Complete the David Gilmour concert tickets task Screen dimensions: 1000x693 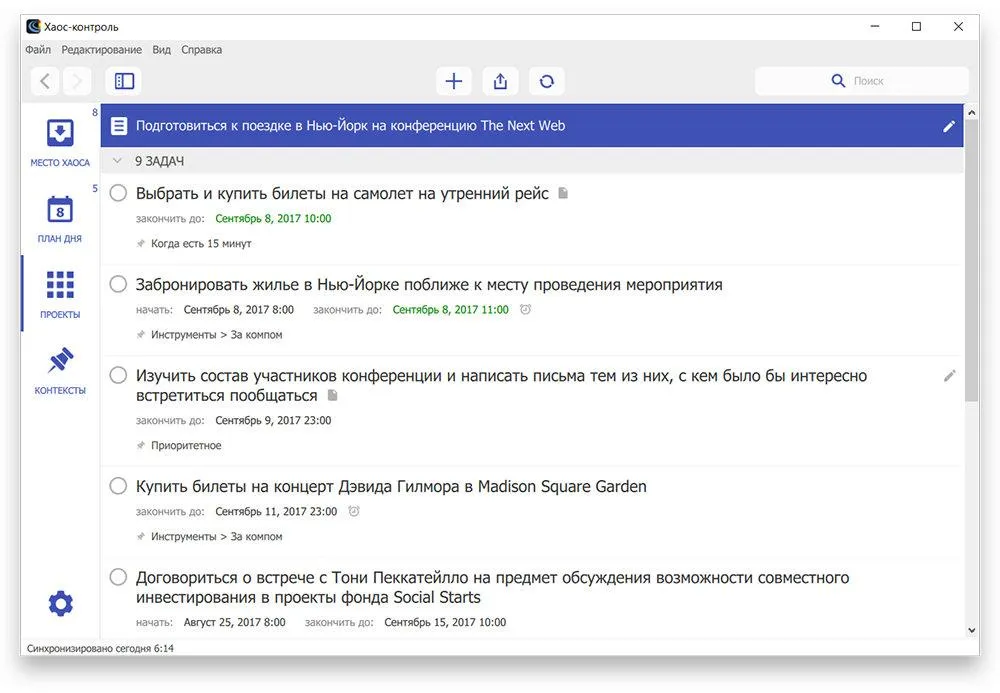[118, 487]
